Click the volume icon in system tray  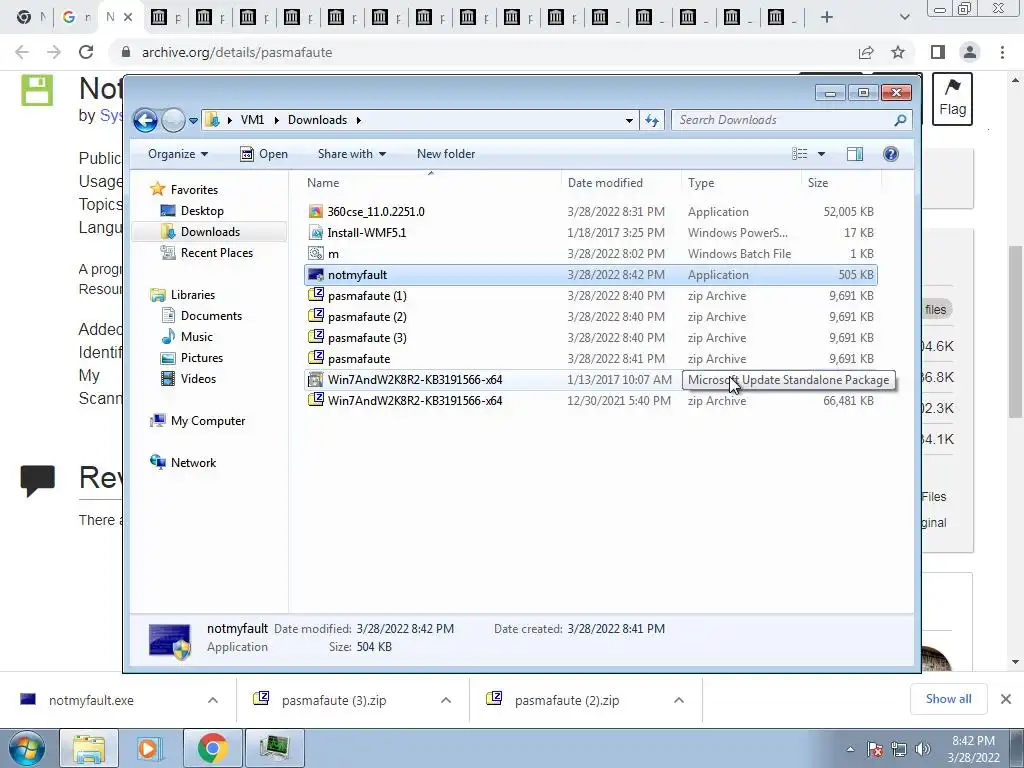(x=923, y=749)
